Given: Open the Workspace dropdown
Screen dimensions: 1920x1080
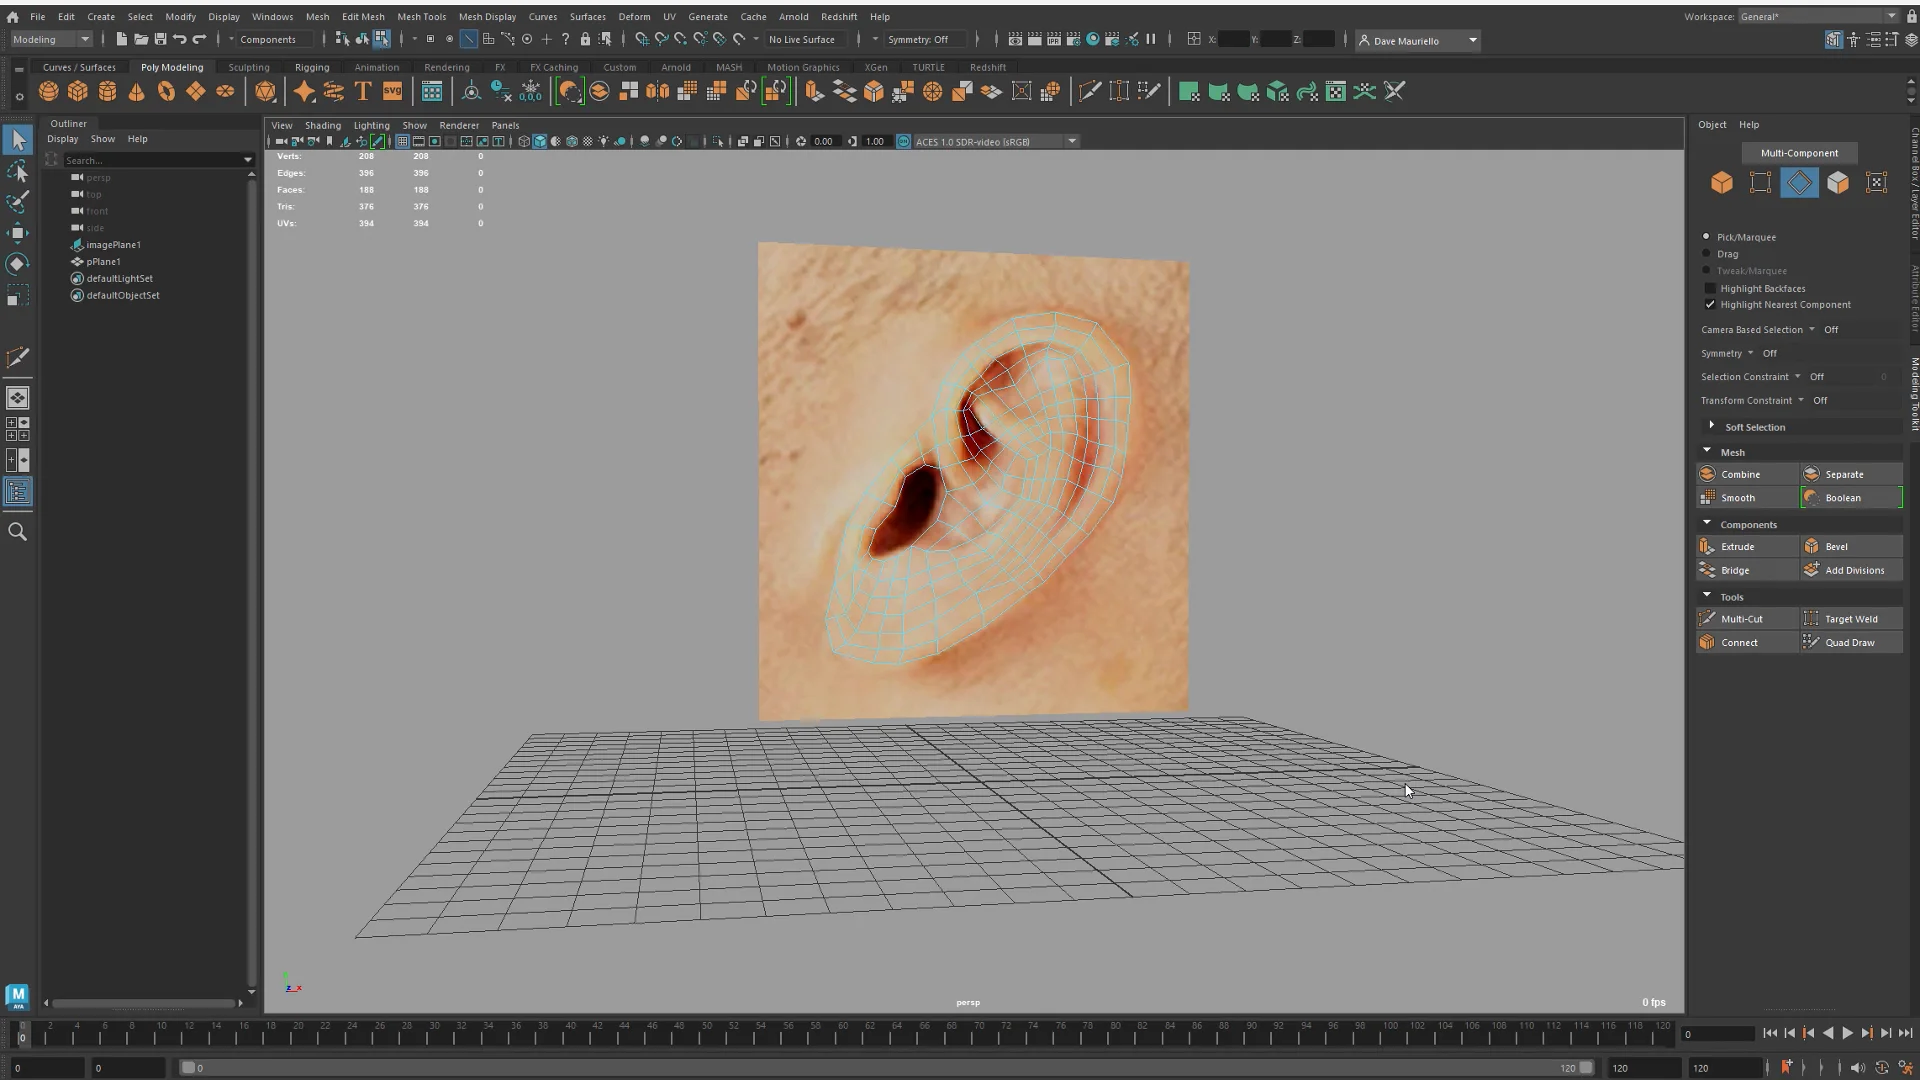Looking at the screenshot, I should coord(1893,16).
